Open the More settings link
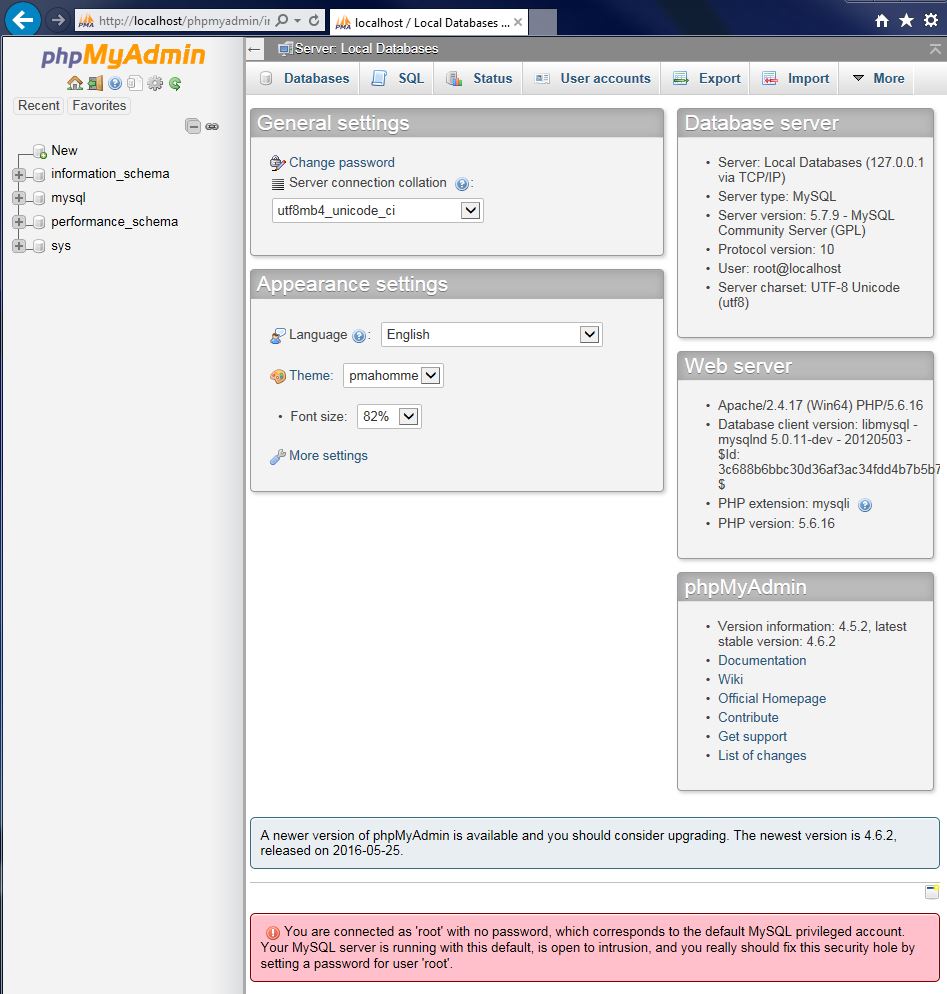The height and width of the screenshot is (994, 947). 328,456
